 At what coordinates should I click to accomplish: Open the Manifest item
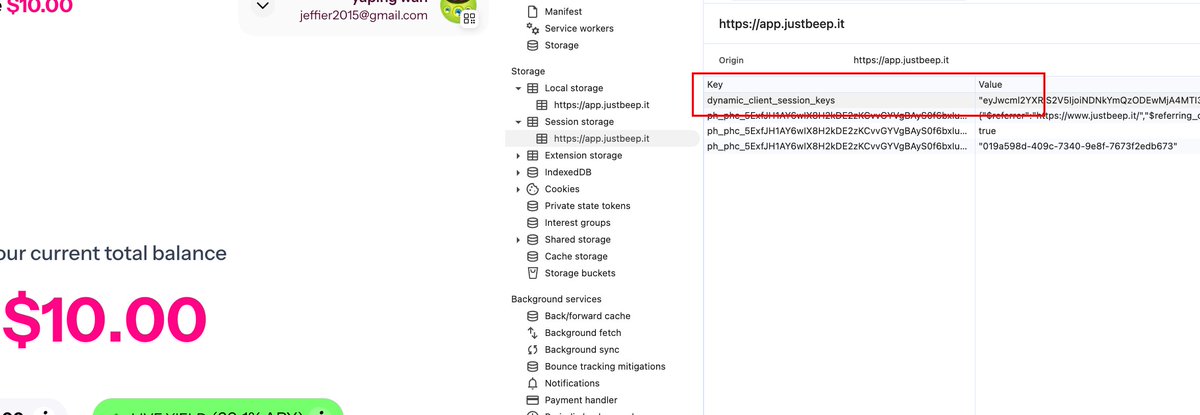click(562, 12)
